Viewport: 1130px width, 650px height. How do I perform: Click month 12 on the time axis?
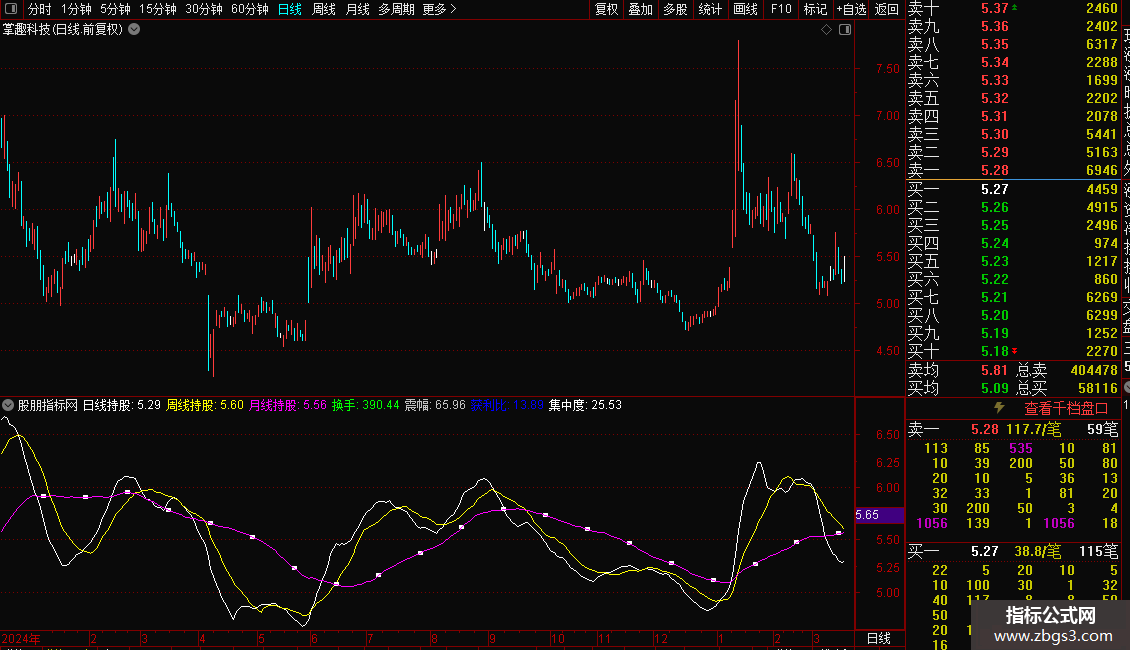[x=661, y=638]
